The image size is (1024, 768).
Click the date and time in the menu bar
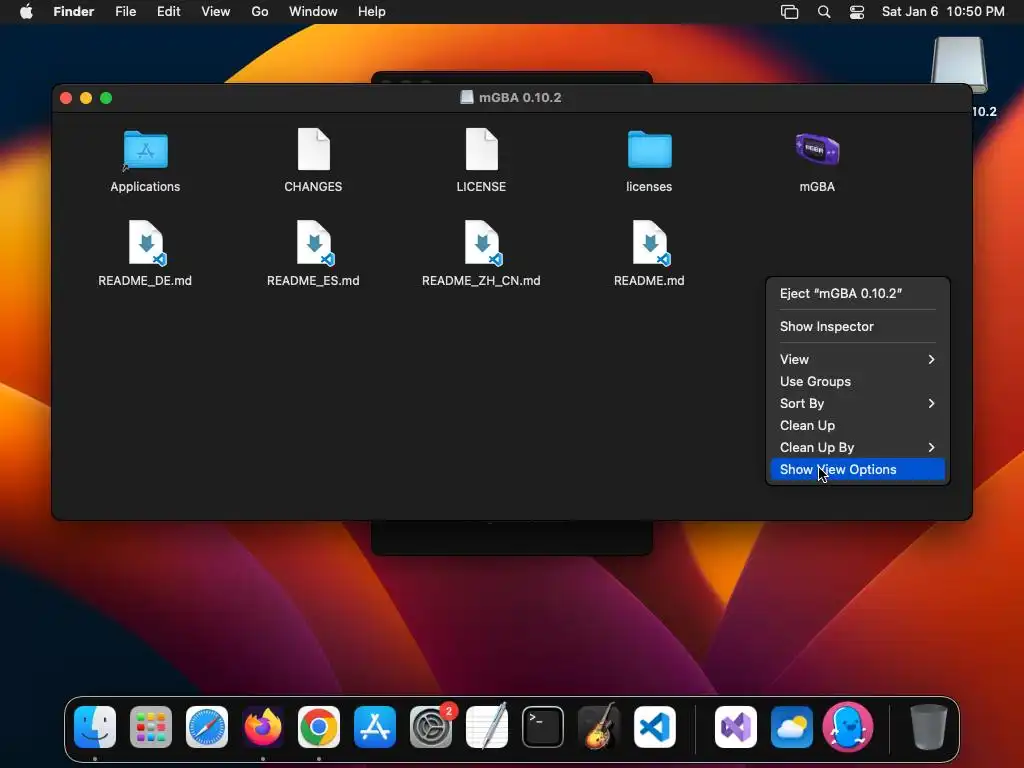coord(943,12)
